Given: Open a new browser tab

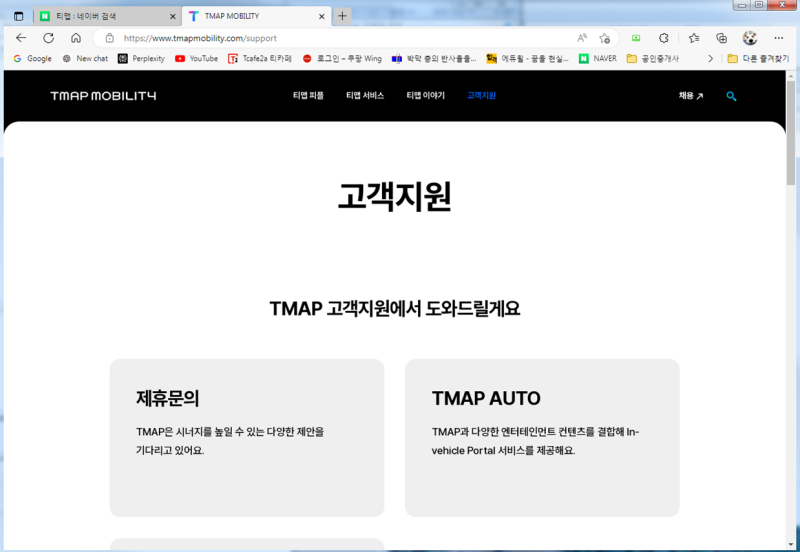Looking at the screenshot, I should pos(342,16).
